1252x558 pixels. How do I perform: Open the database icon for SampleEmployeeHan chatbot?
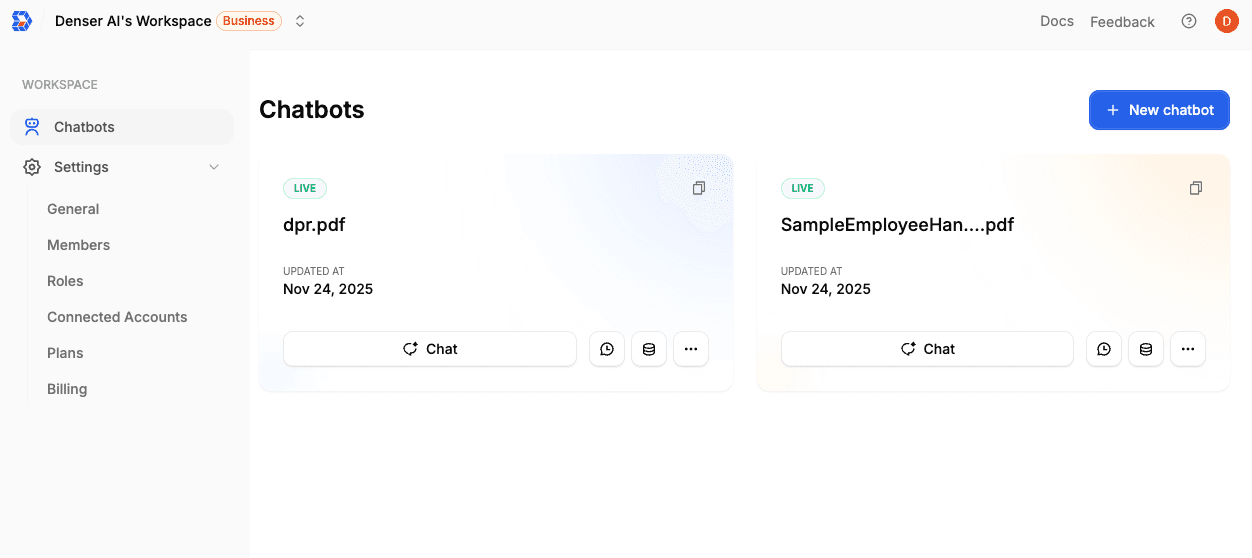(1146, 349)
